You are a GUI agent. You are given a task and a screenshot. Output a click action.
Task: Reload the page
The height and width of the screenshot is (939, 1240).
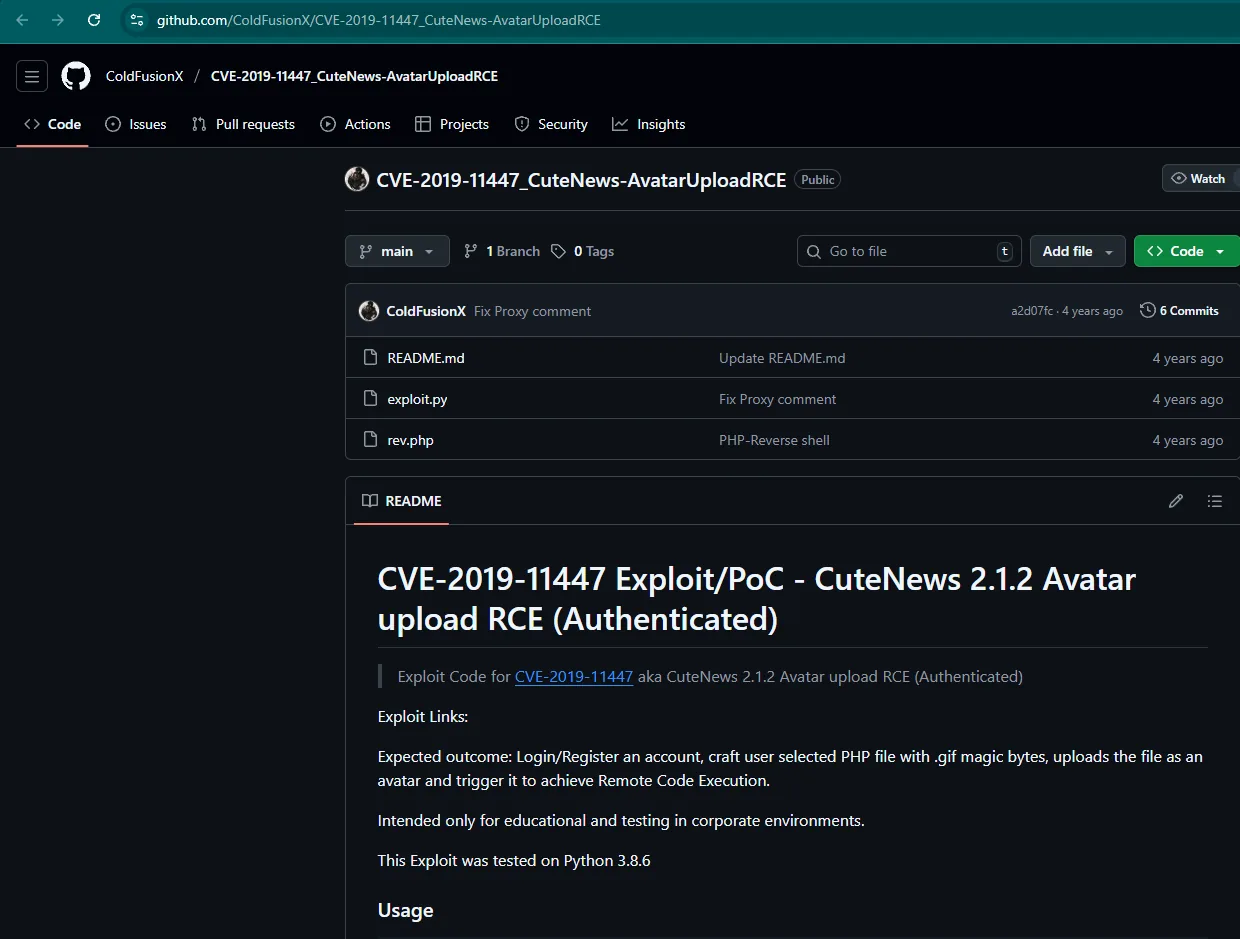94,20
